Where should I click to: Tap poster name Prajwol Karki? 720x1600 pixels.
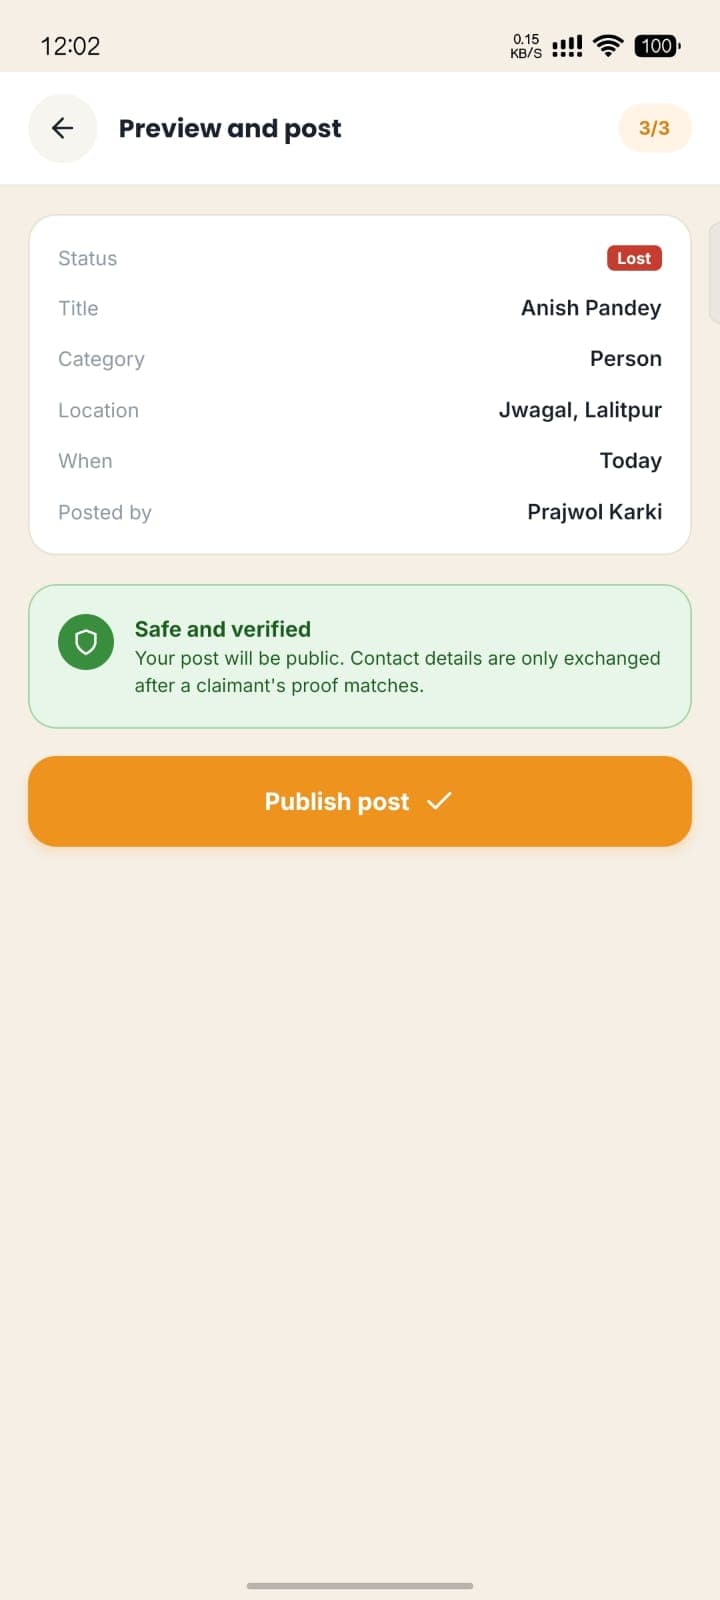595,512
